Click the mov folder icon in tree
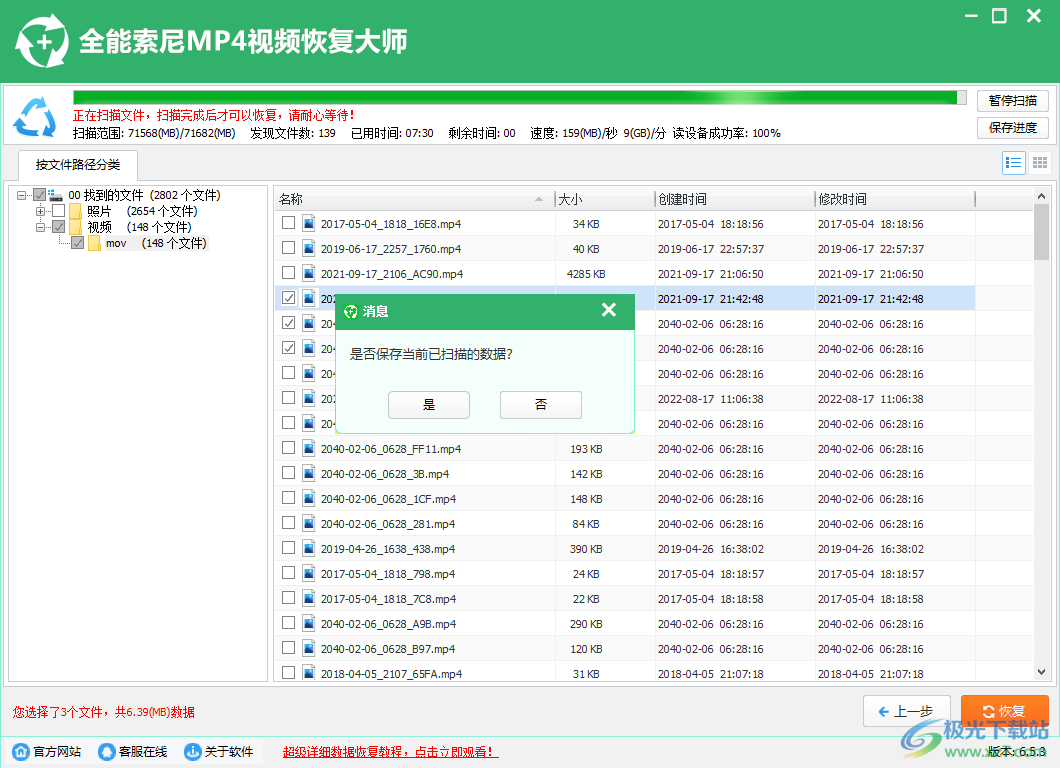 (x=94, y=243)
